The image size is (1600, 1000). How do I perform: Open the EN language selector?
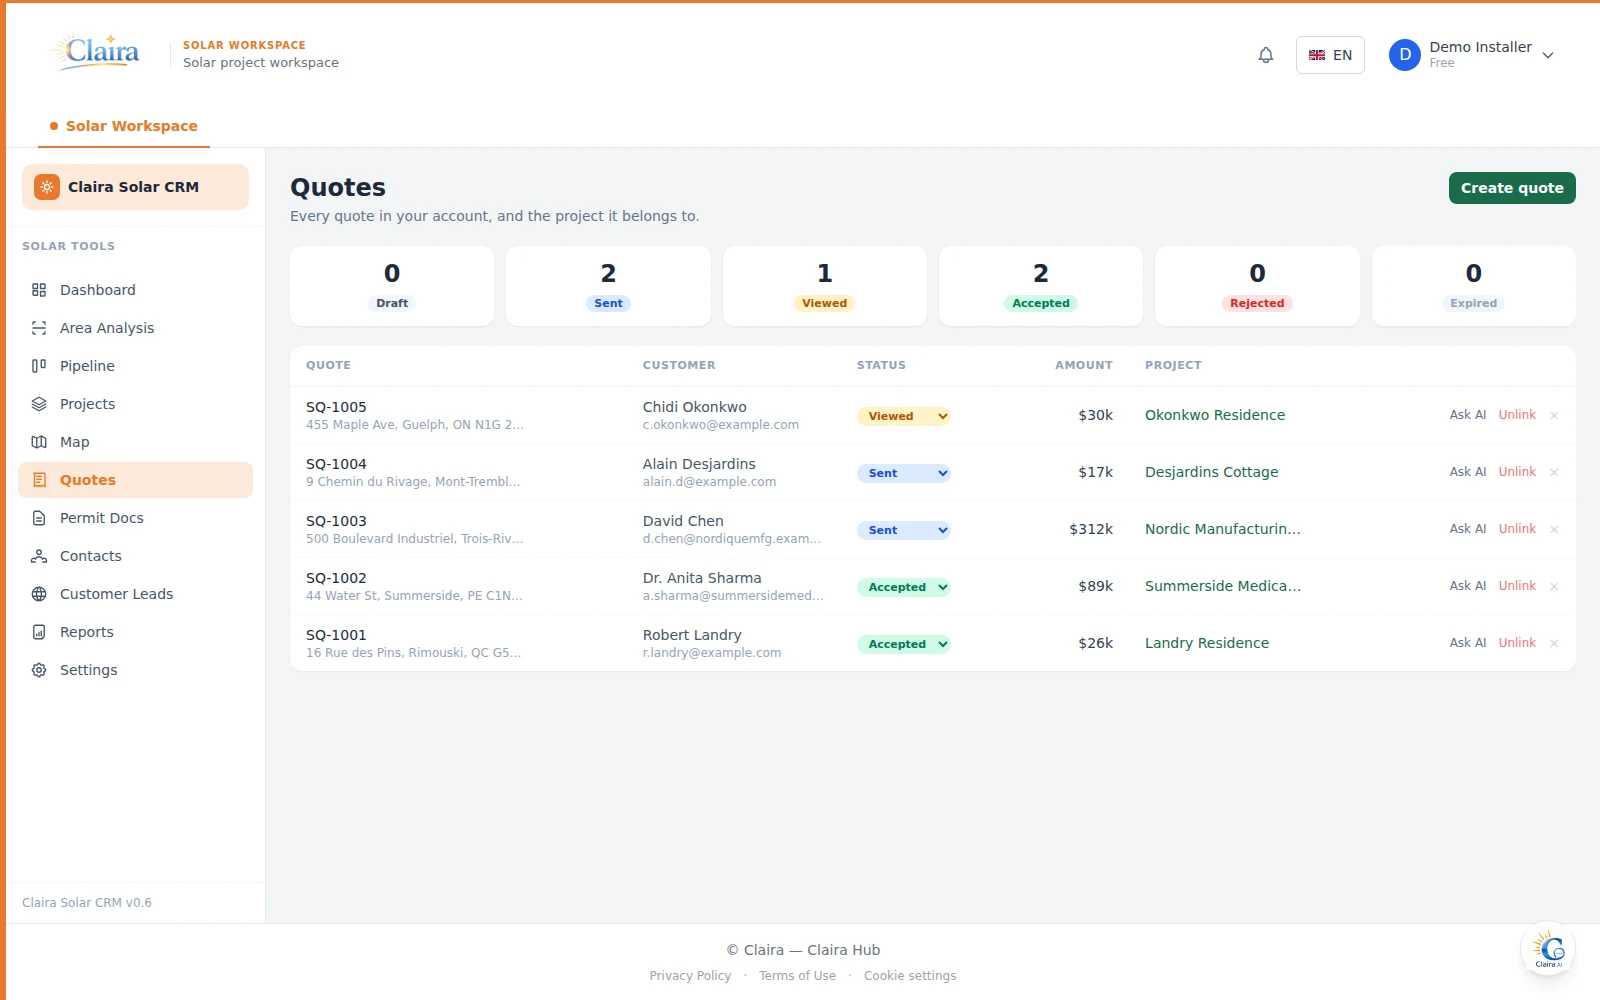(x=1330, y=55)
